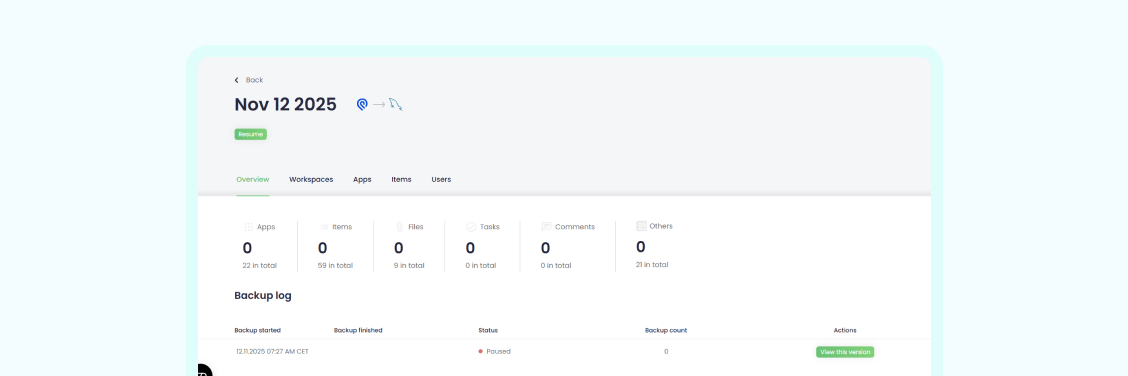This screenshot has width=1128, height=376.
Task: Open the Users tab
Action: [441, 179]
